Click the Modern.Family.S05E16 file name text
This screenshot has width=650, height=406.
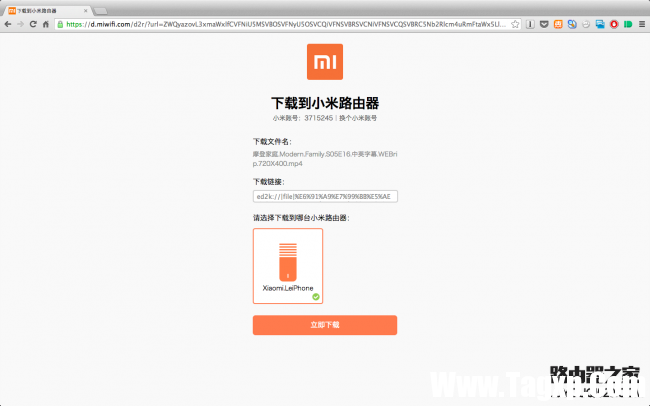click(325, 159)
